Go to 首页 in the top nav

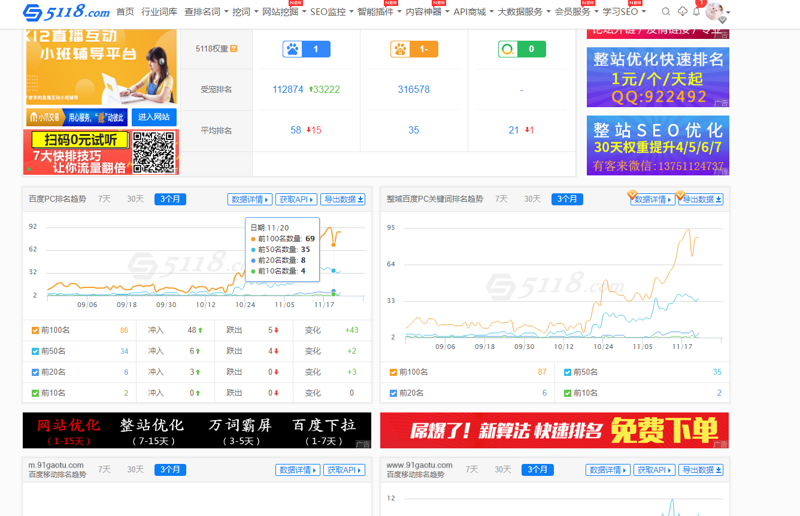coord(125,11)
